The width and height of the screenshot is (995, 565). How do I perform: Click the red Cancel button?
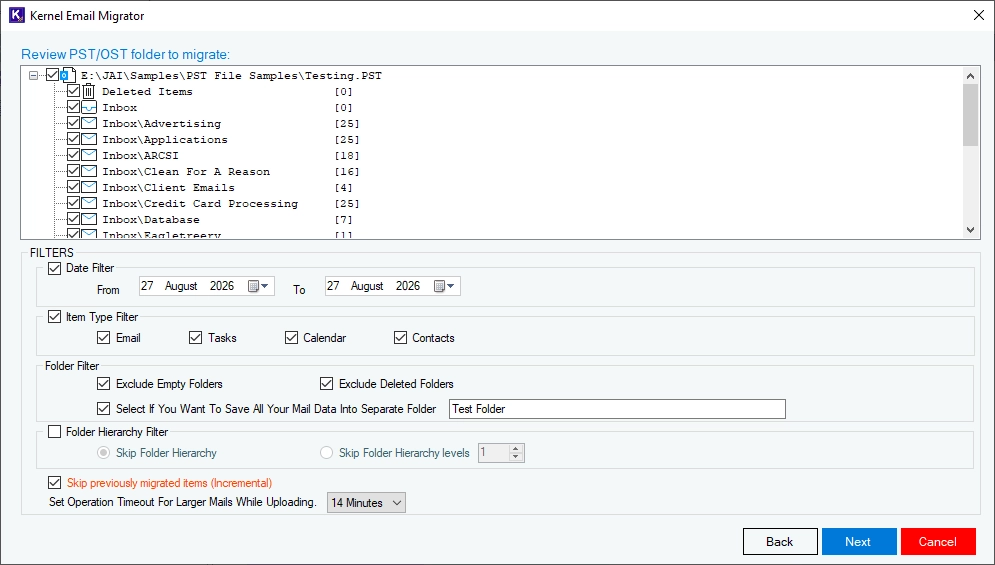pos(938,542)
